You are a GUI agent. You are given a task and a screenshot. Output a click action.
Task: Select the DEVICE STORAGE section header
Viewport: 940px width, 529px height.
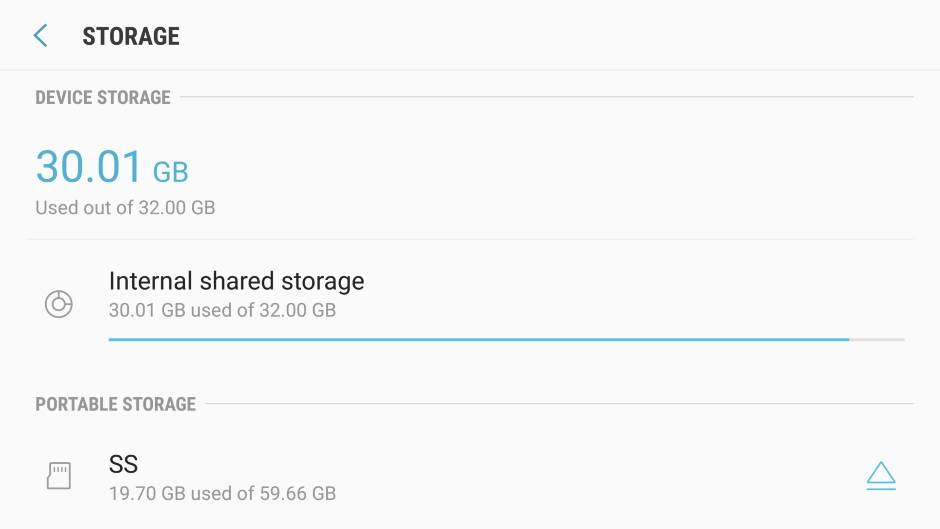pyautogui.click(x=103, y=97)
